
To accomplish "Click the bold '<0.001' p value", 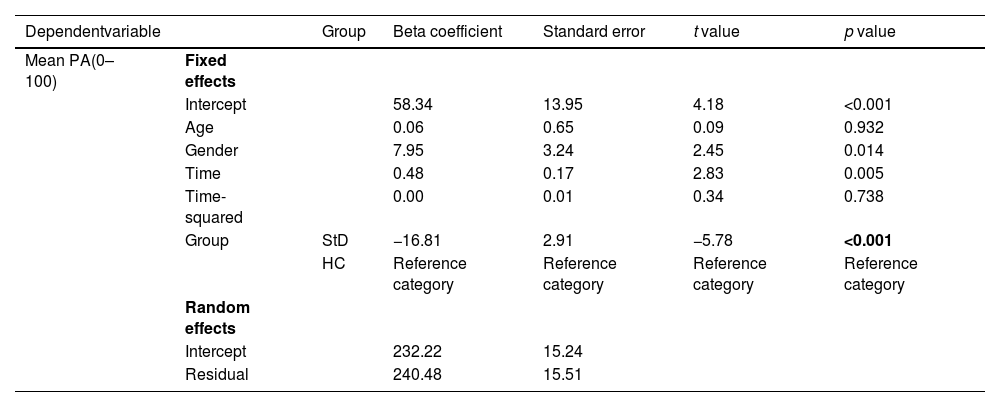I will point(868,241).
